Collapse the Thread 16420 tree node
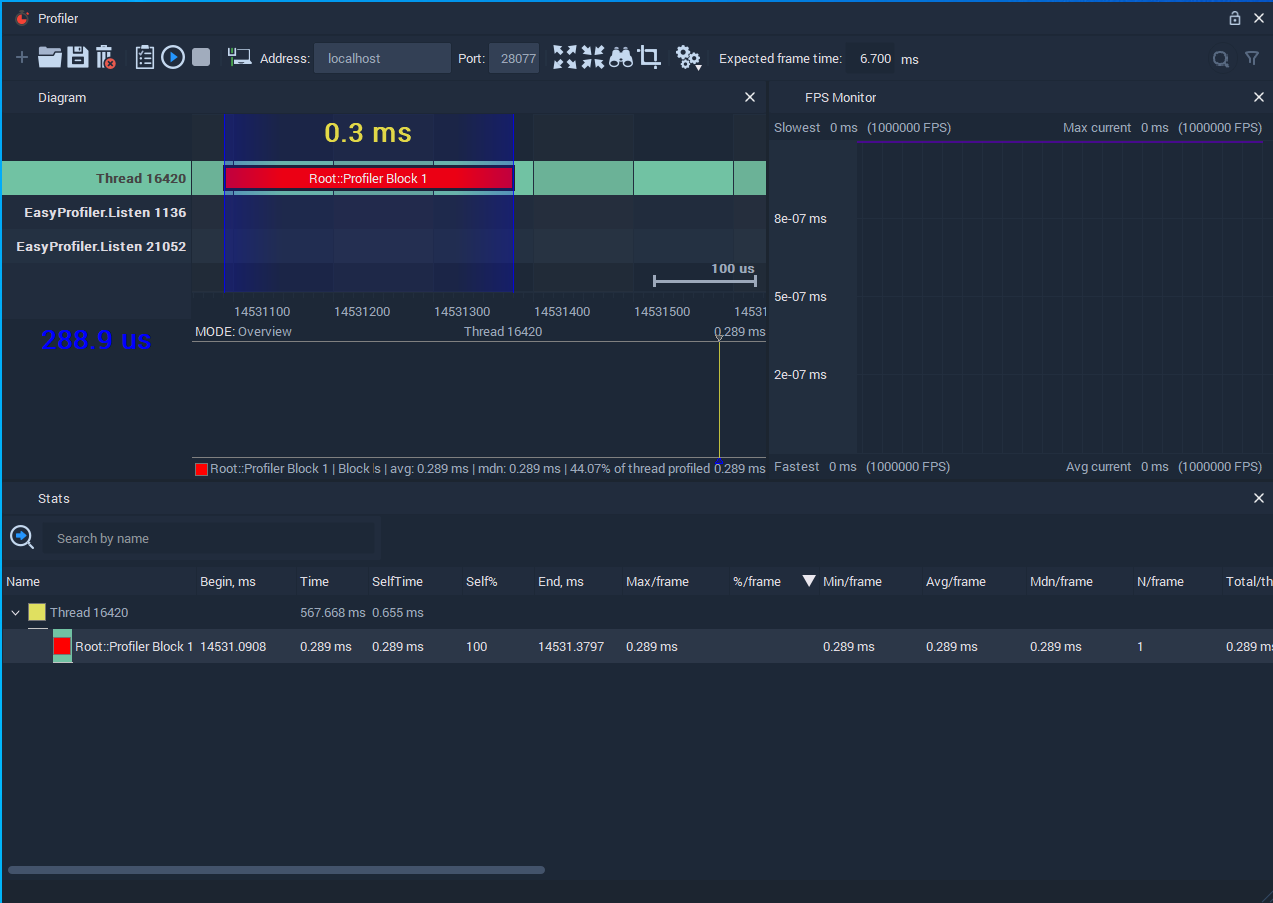 click(15, 613)
